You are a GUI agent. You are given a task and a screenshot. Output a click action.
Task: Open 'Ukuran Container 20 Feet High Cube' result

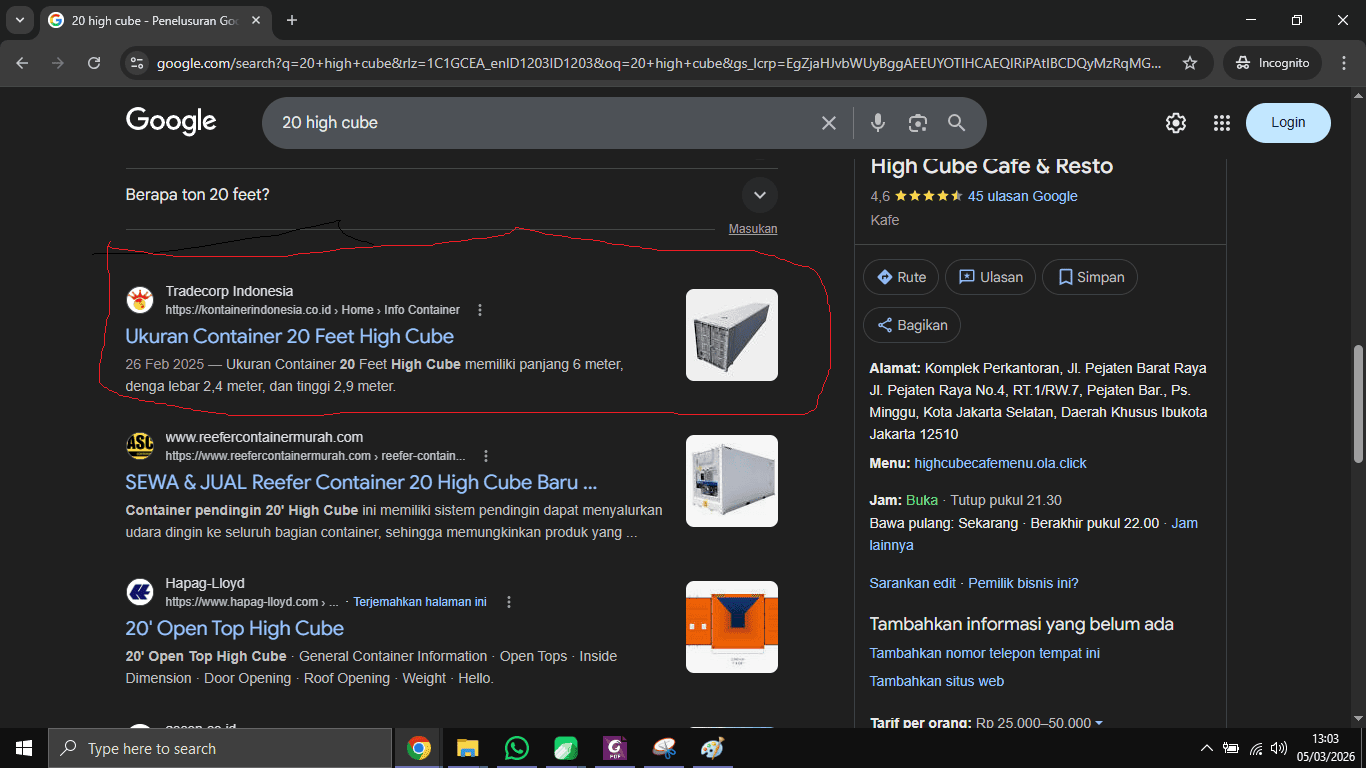coord(289,336)
